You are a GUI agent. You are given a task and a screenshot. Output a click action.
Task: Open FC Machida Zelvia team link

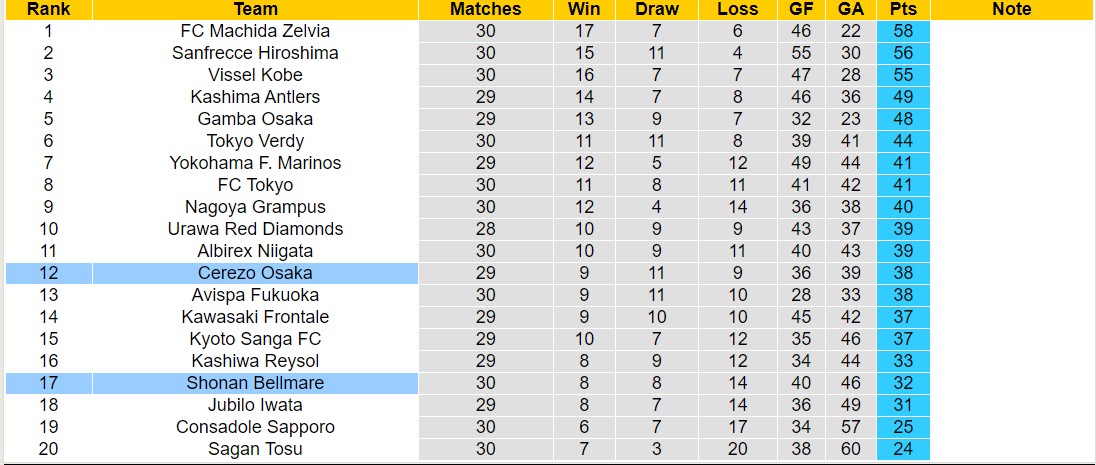tap(255, 31)
